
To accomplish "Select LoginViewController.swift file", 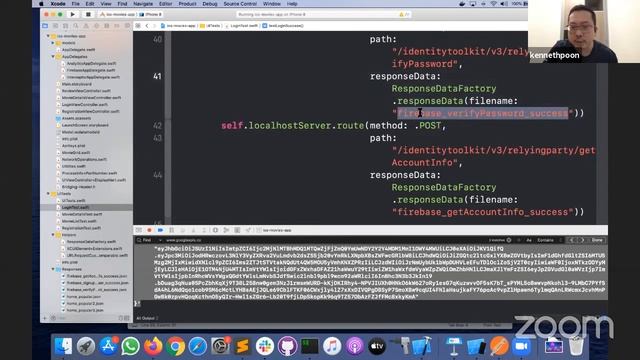I will [x=85, y=104].
